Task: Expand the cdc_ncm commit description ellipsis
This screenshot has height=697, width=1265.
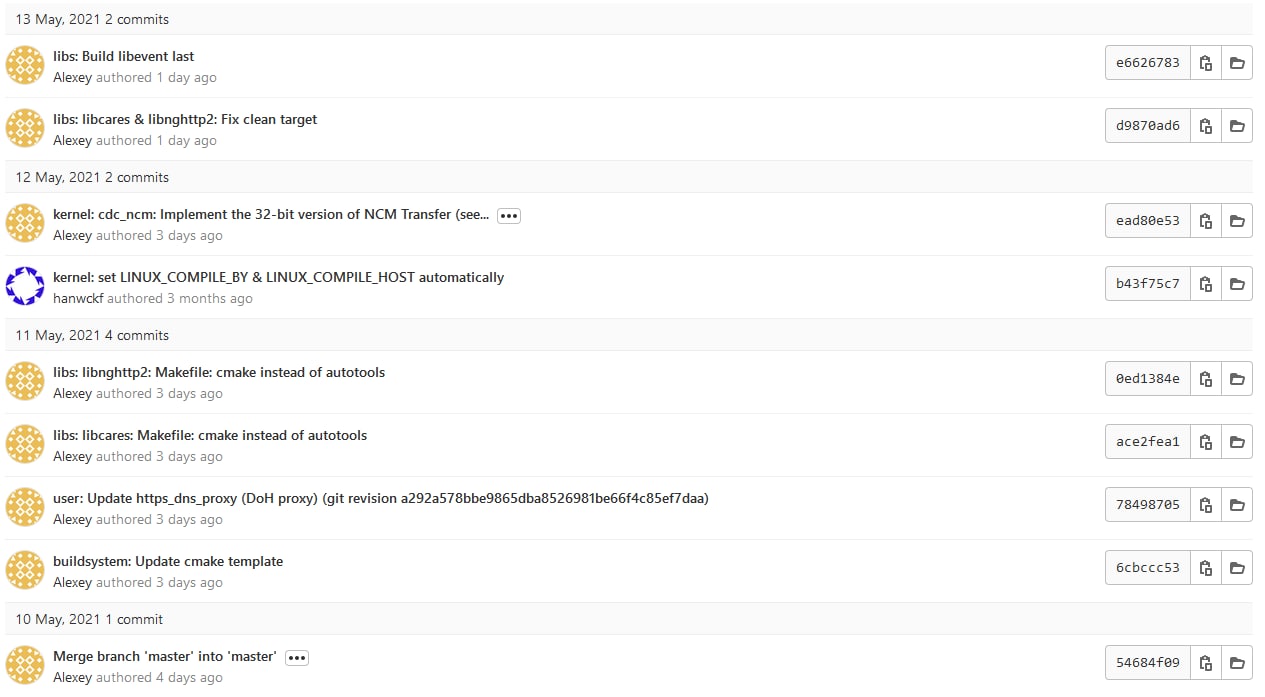Action: (x=509, y=216)
